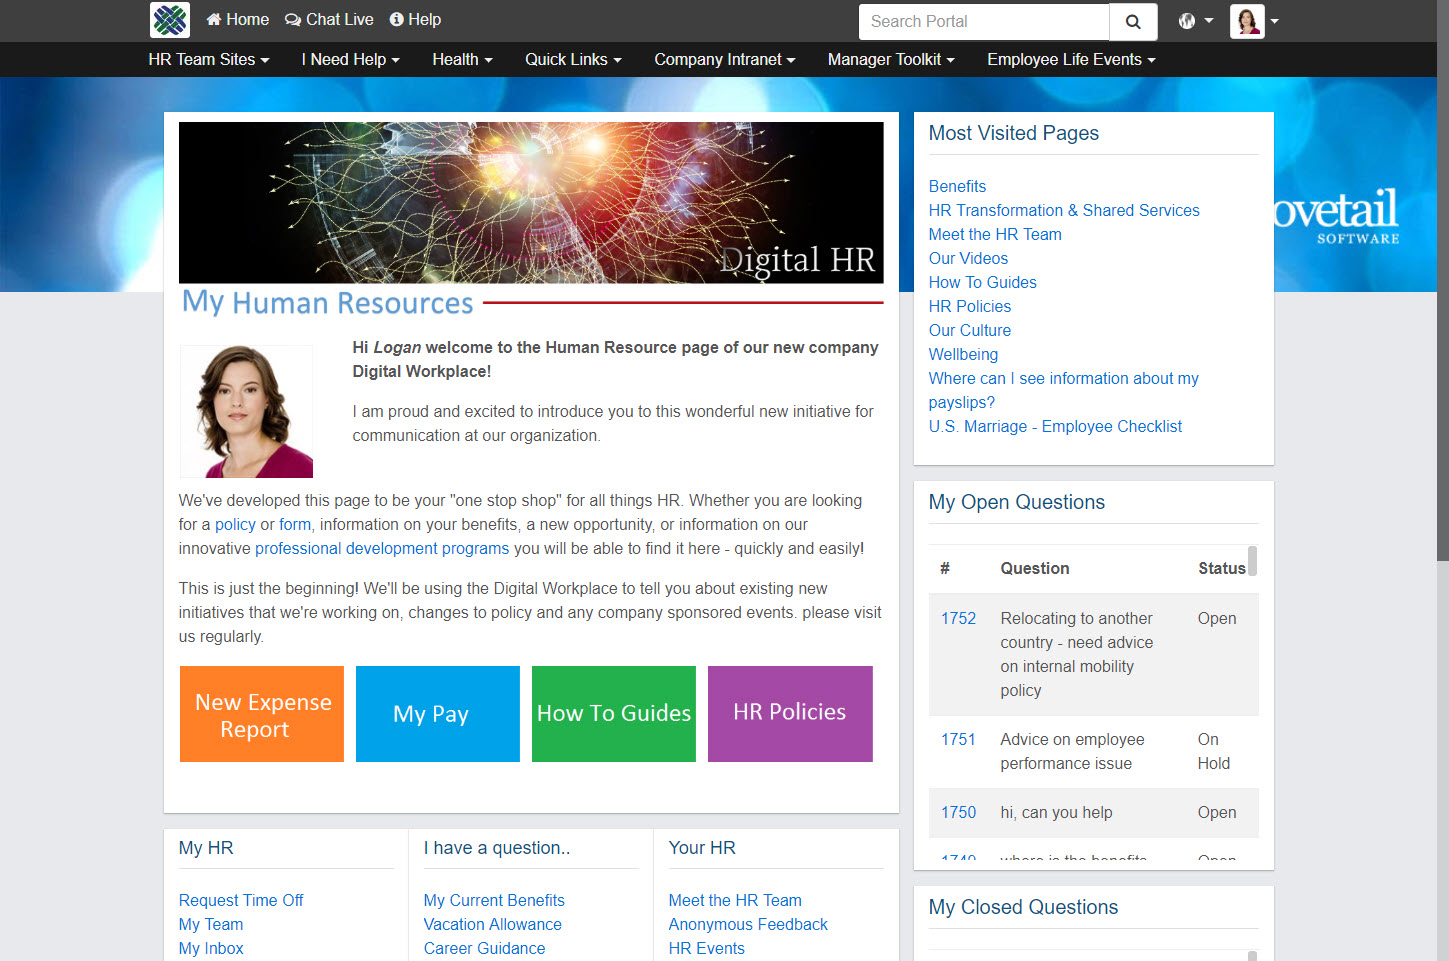Go to Home in top bar
This screenshot has height=961, width=1449.
tap(238, 20)
